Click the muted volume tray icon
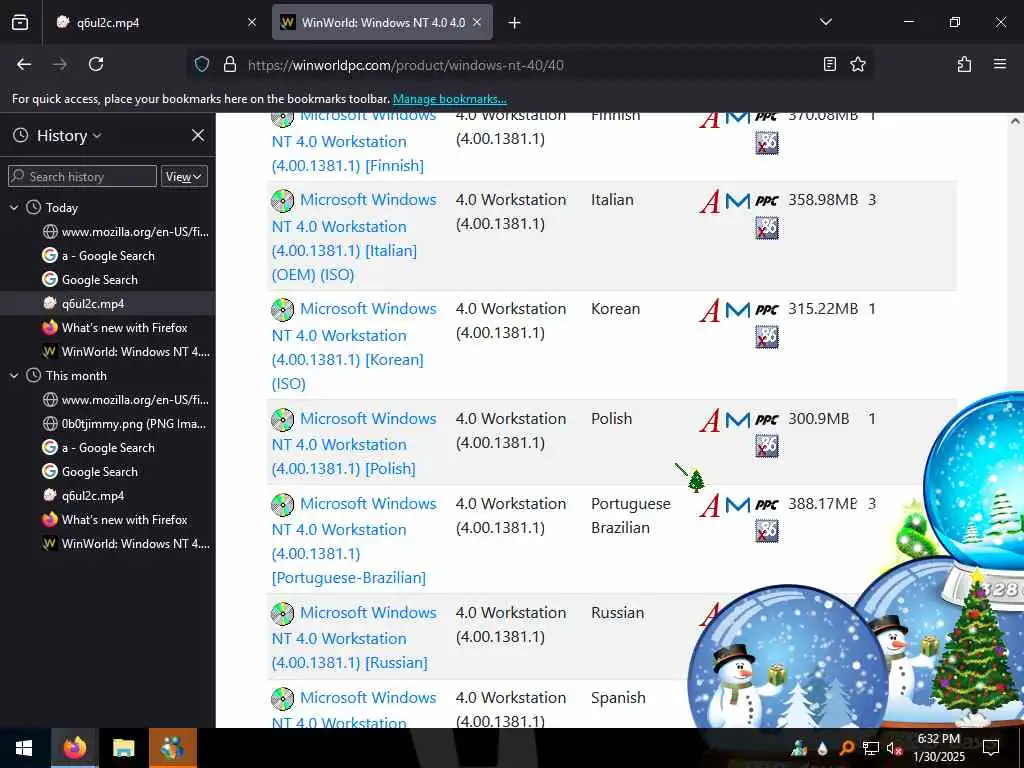Viewport: 1024px width, 768px height. (894, 748)
